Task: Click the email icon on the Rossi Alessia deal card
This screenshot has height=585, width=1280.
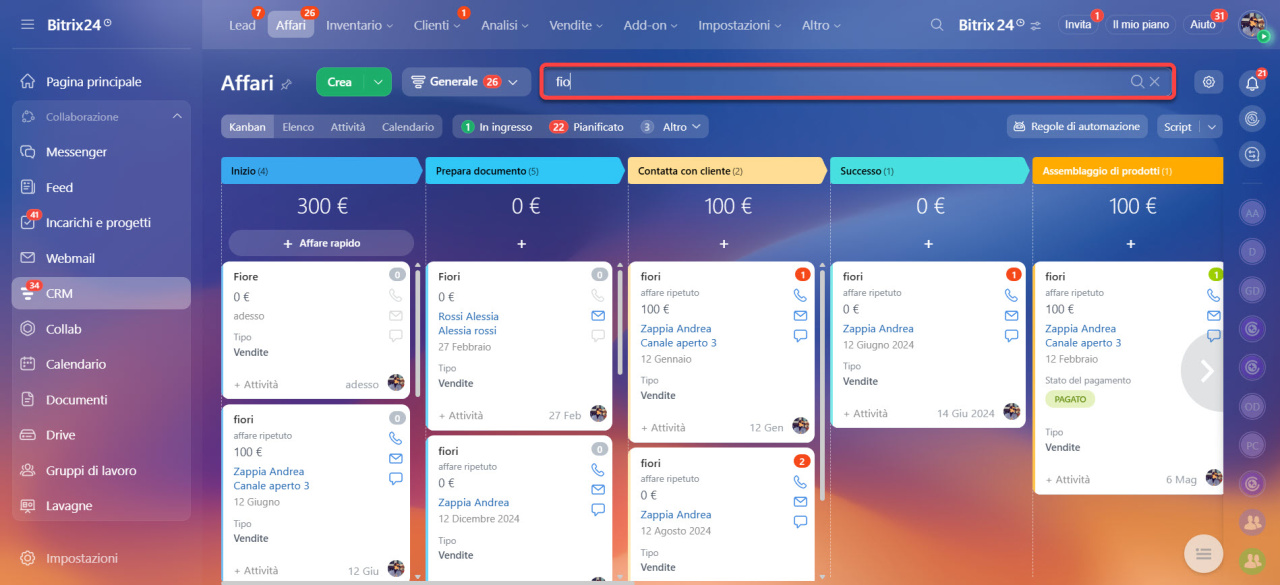Action: coord(598,315)
